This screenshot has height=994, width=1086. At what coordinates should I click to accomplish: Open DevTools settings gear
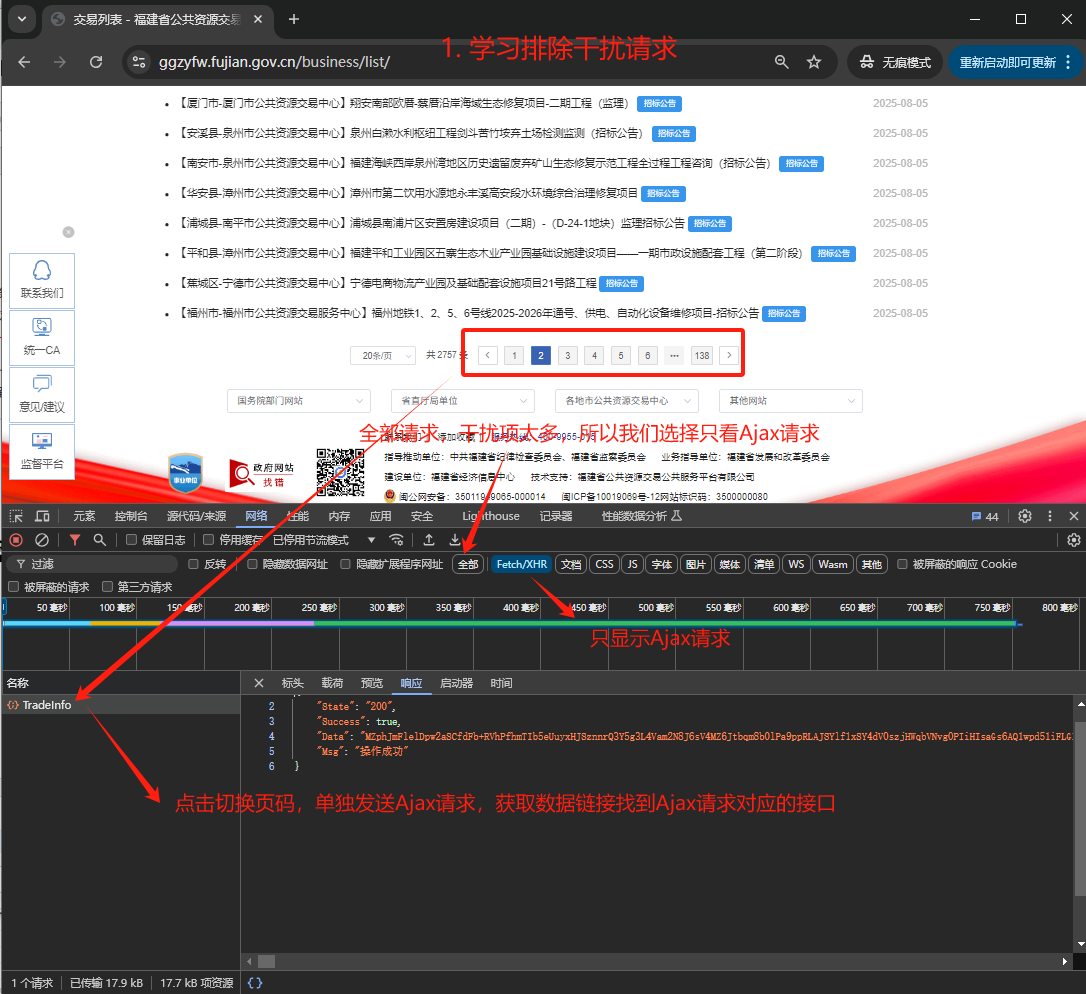coord(1025,516)
